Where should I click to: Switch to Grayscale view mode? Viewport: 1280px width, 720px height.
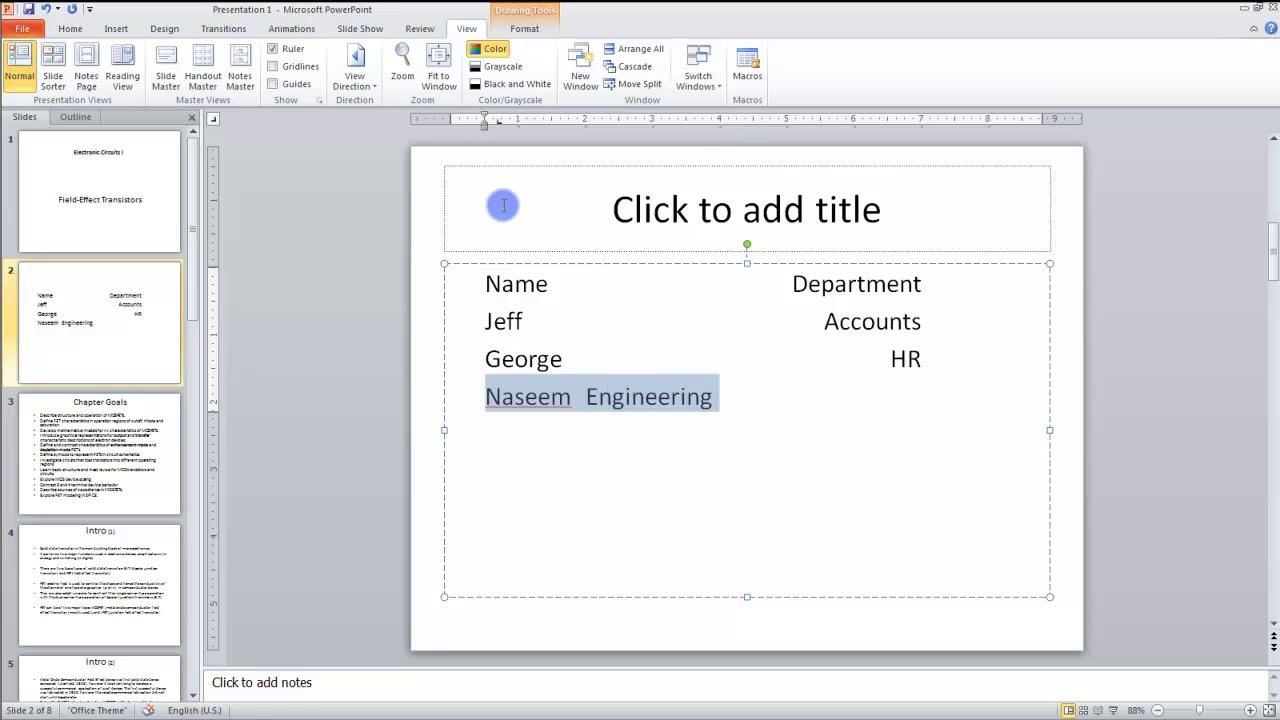click(496, 66)
